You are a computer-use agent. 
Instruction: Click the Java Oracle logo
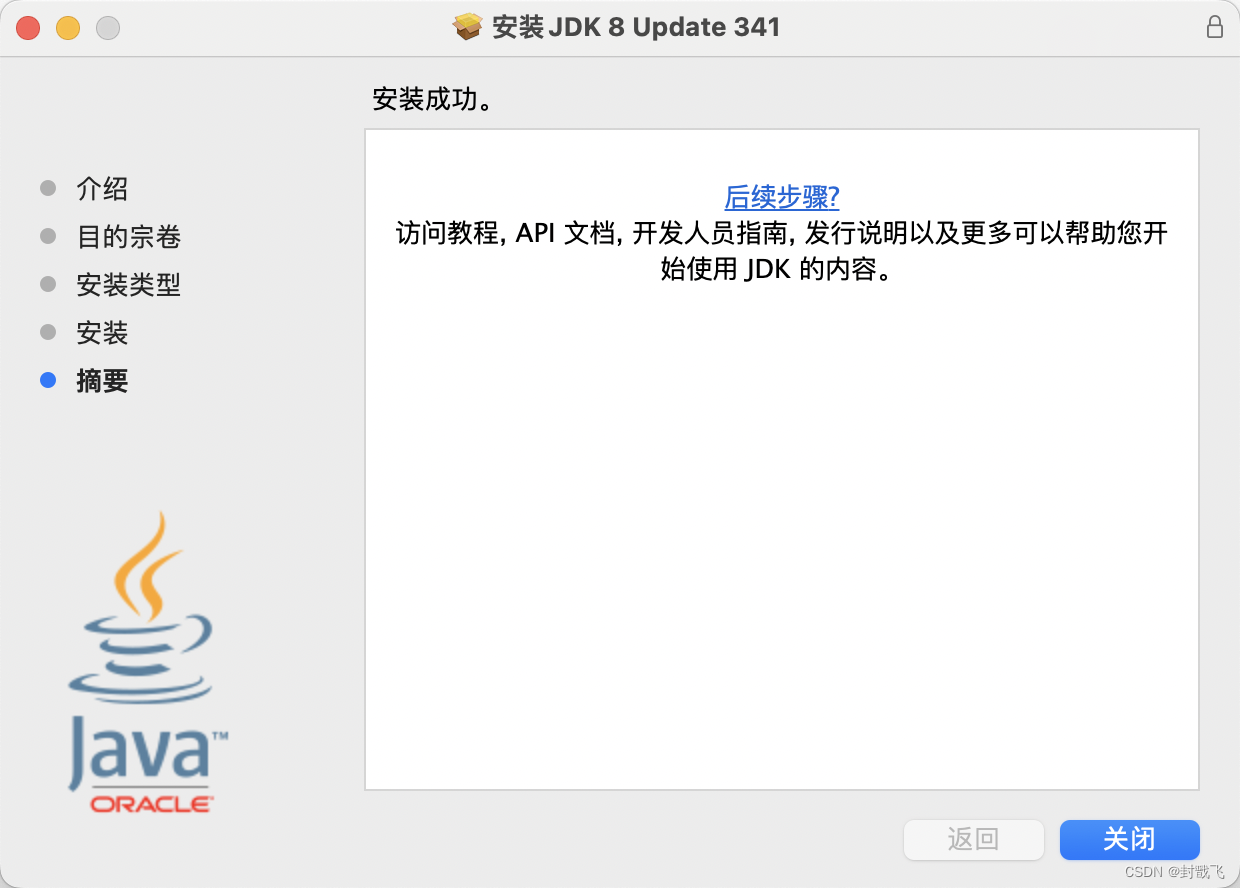point(148,662)
